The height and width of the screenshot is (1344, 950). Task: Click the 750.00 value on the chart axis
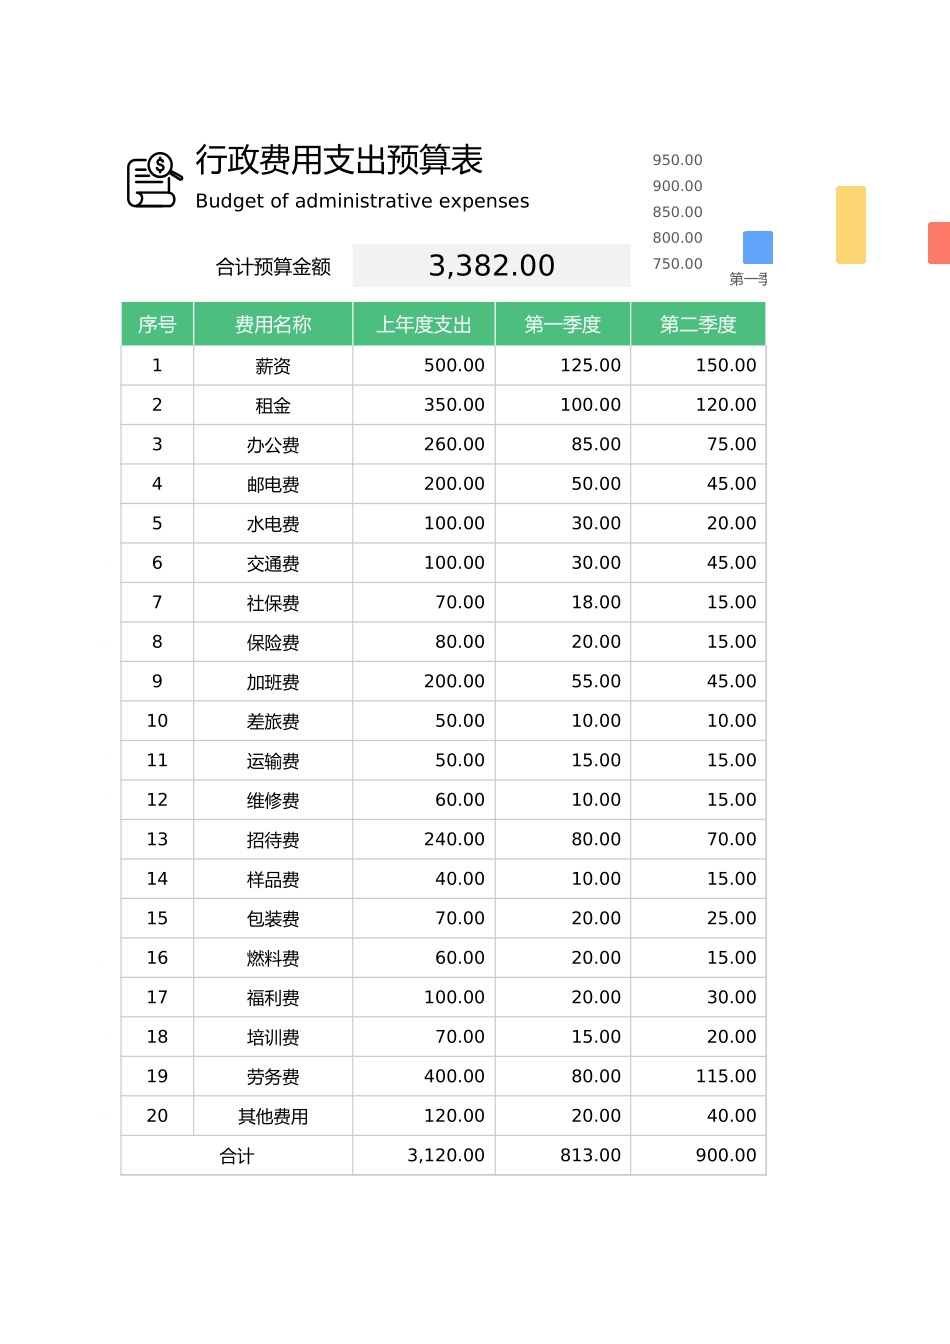677,264
